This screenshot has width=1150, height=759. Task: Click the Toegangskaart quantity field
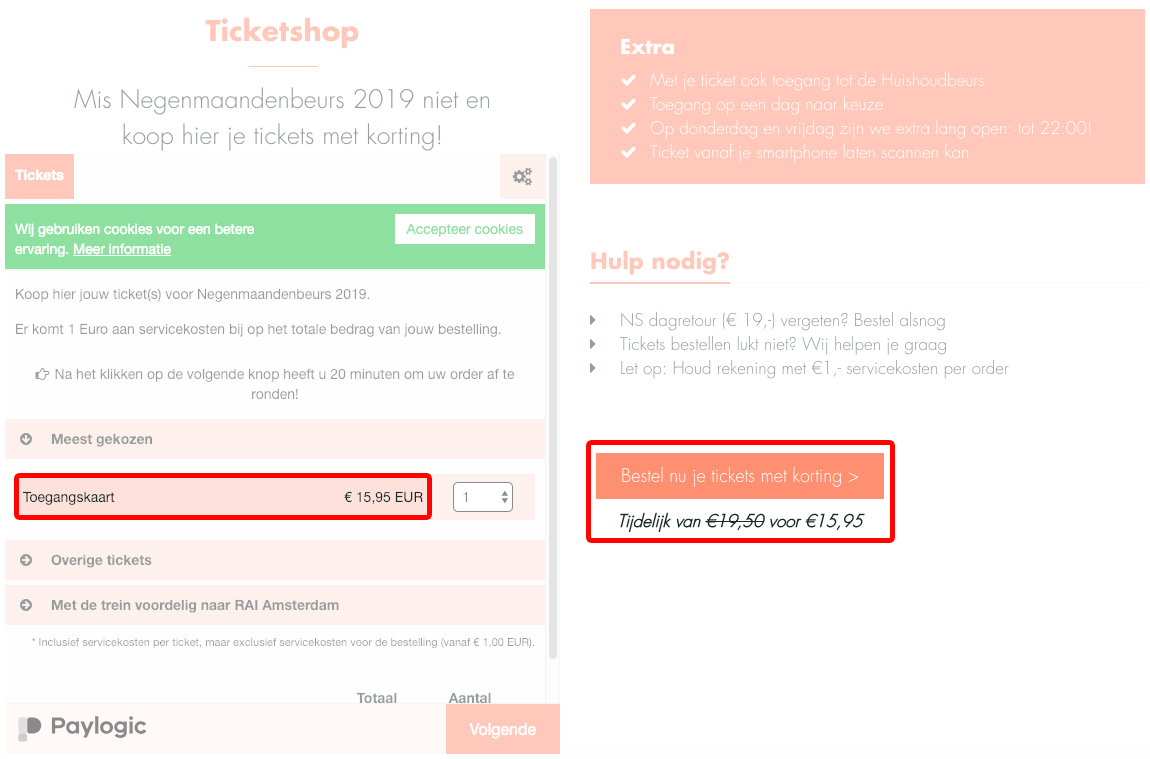pyautogui.click(x=483, y=497)
